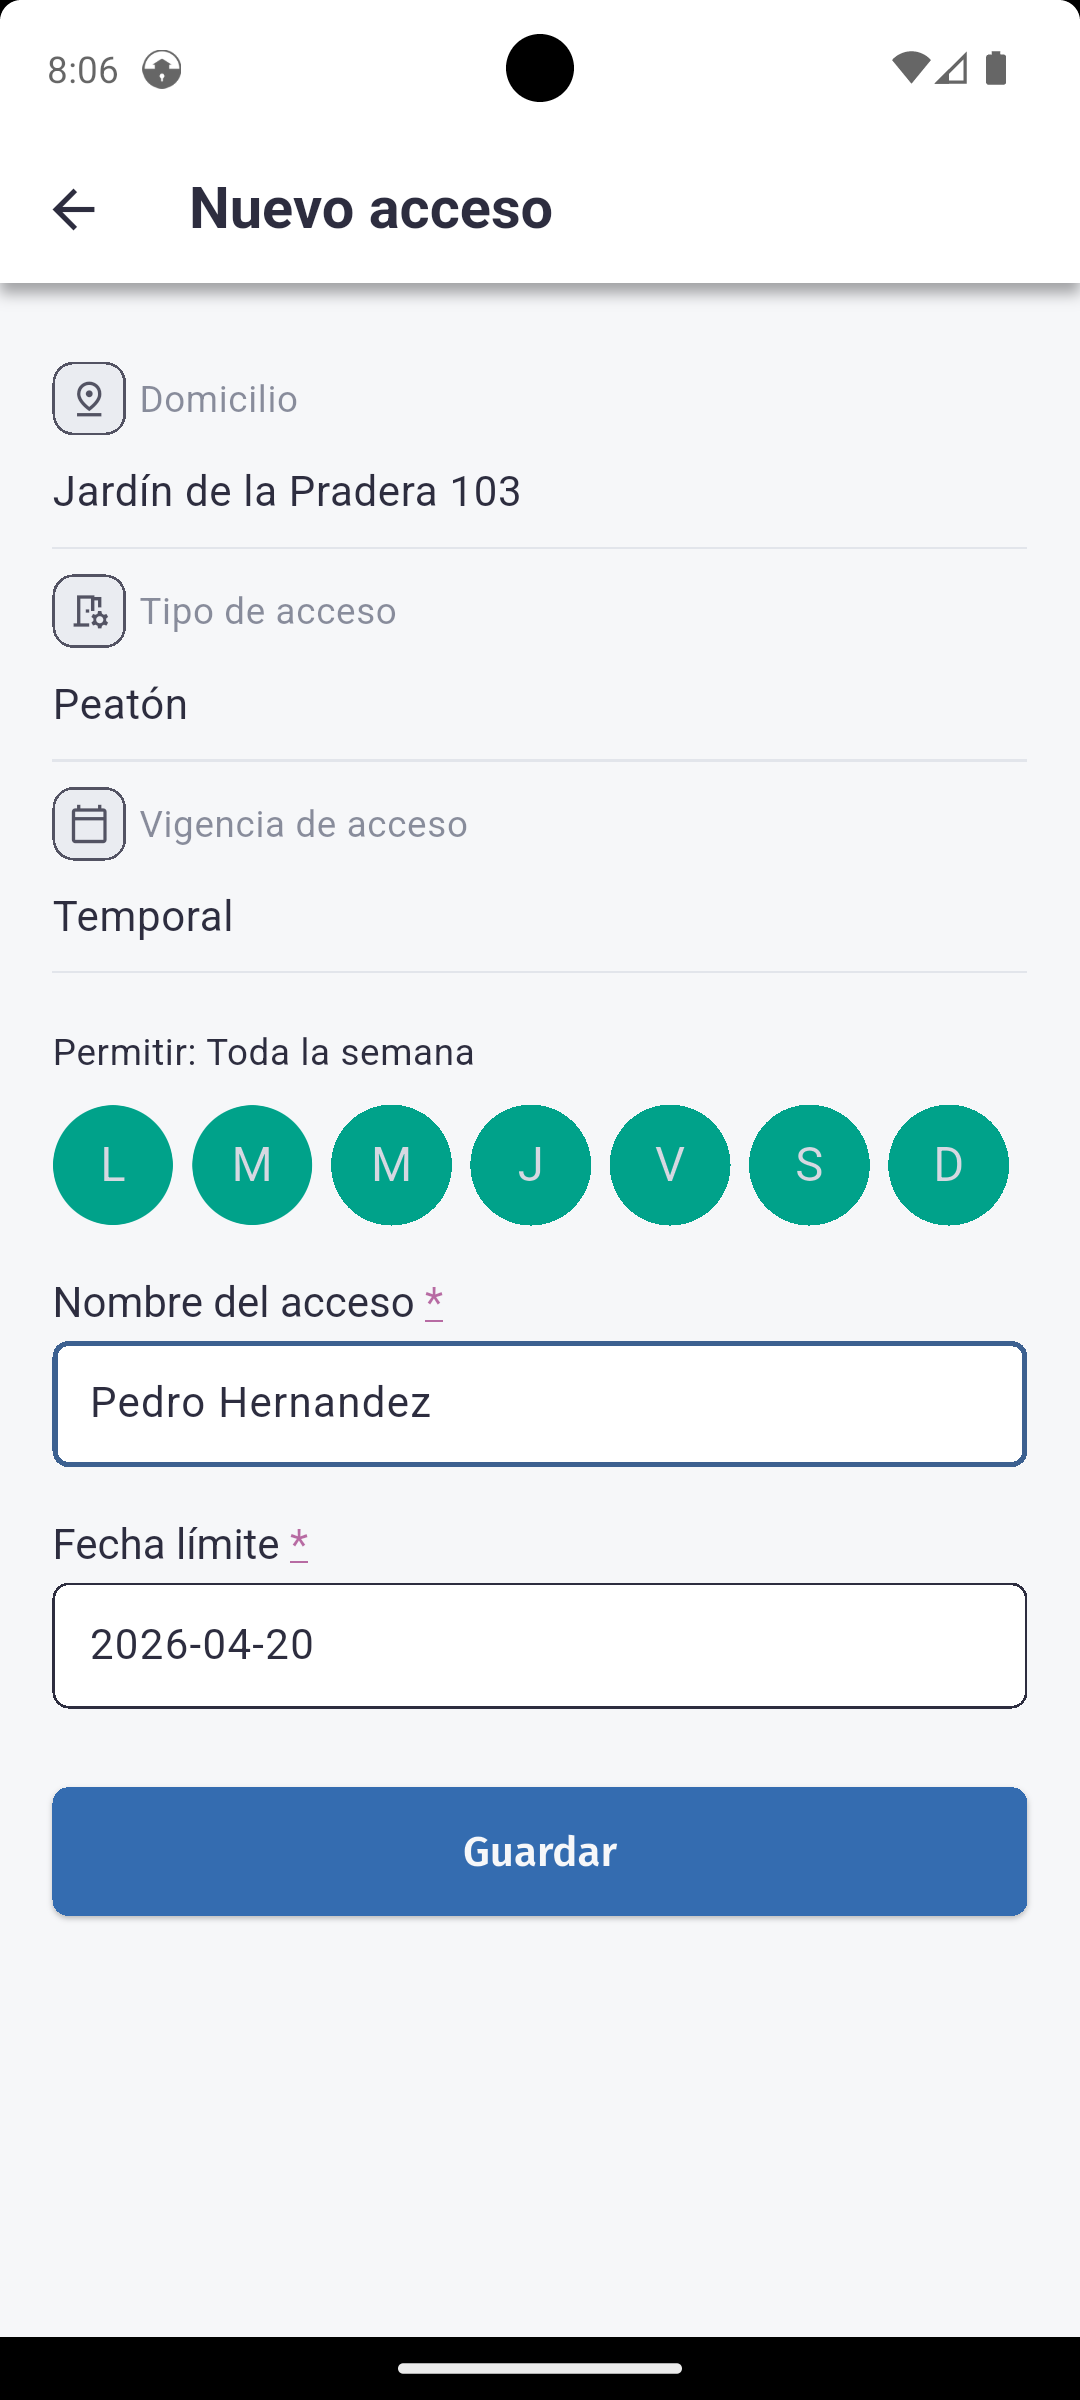Click the Nombre del acceso text field
The width and height of the screenshot is (1080, 2400).
click(x=539, y=1404)
